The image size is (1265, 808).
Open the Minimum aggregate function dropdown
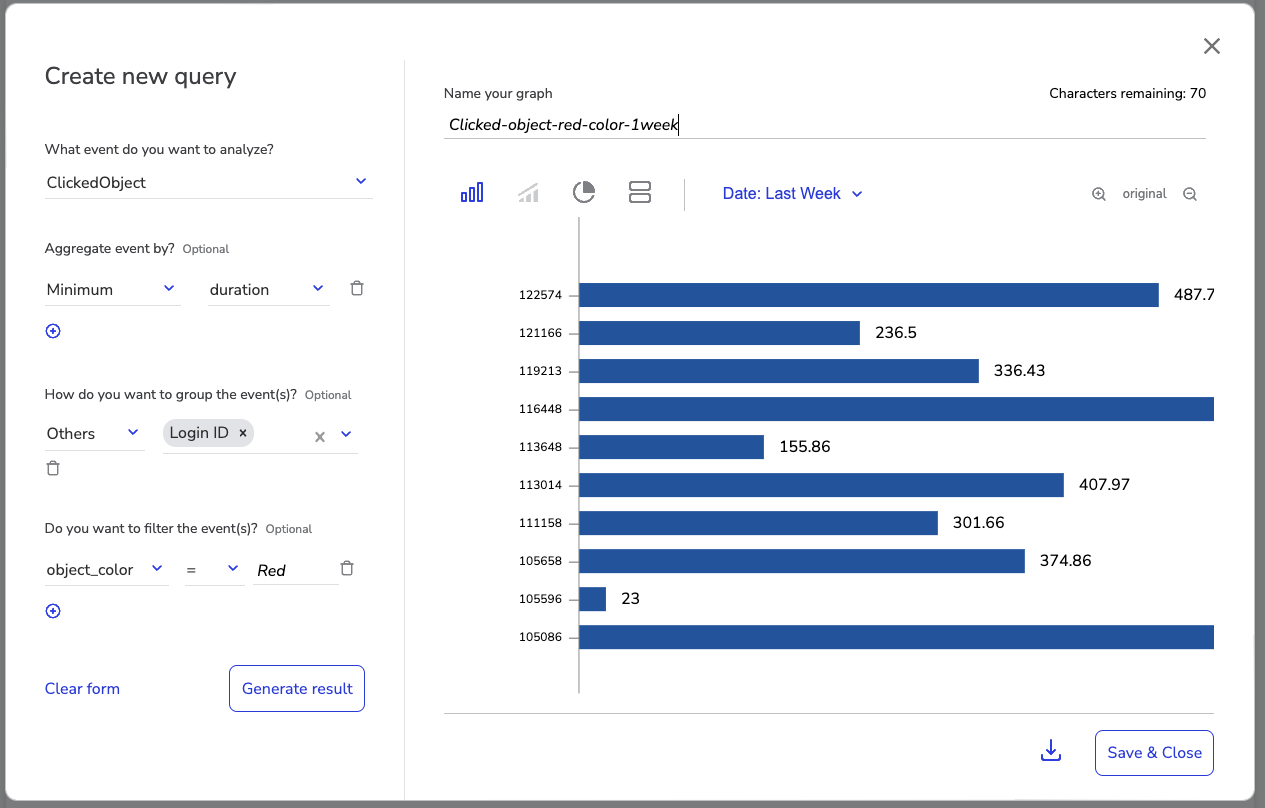click(113, 289)
